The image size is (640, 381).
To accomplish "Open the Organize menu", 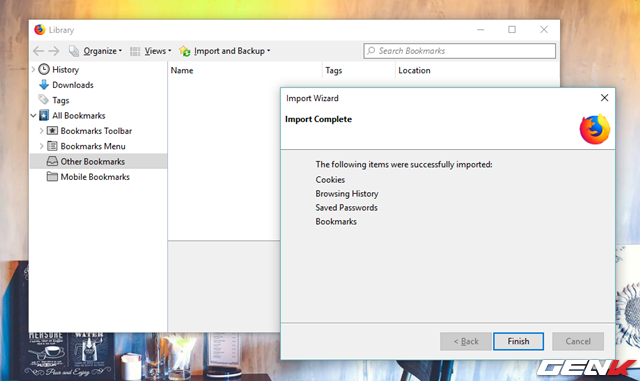I will (x=102, y=51).
